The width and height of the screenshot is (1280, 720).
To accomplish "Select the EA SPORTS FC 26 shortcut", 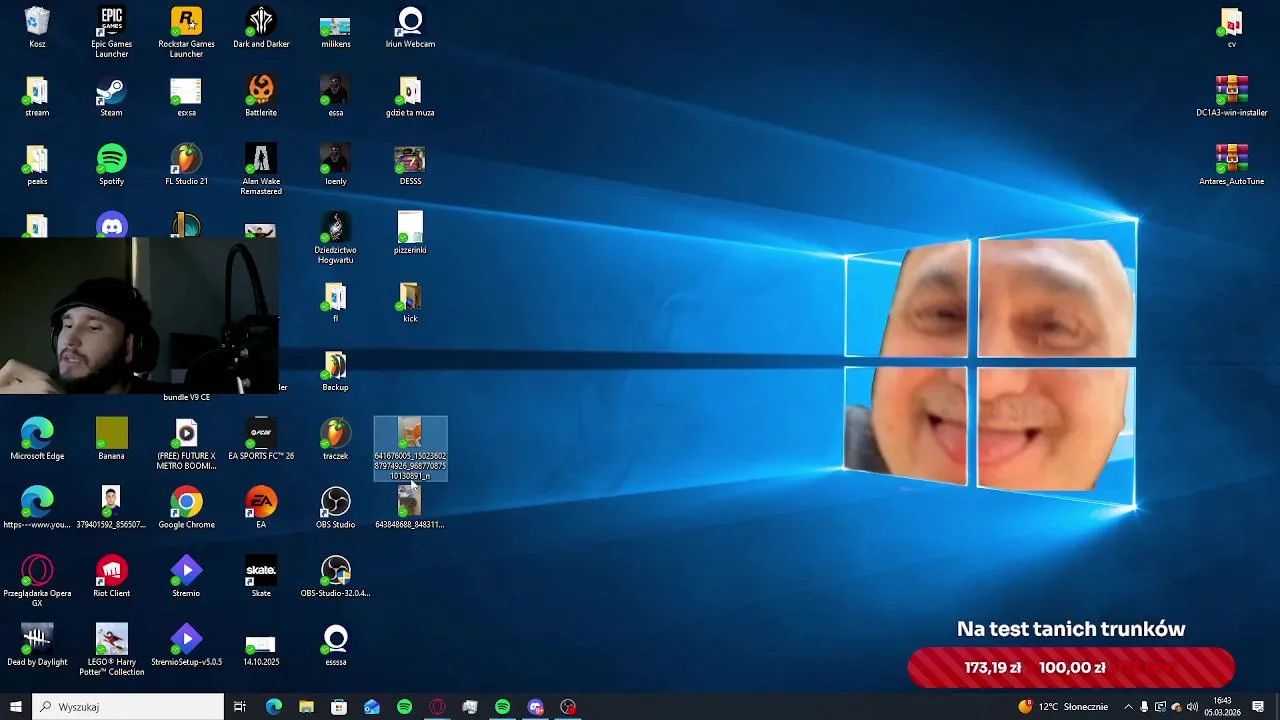I will (261, 440).
